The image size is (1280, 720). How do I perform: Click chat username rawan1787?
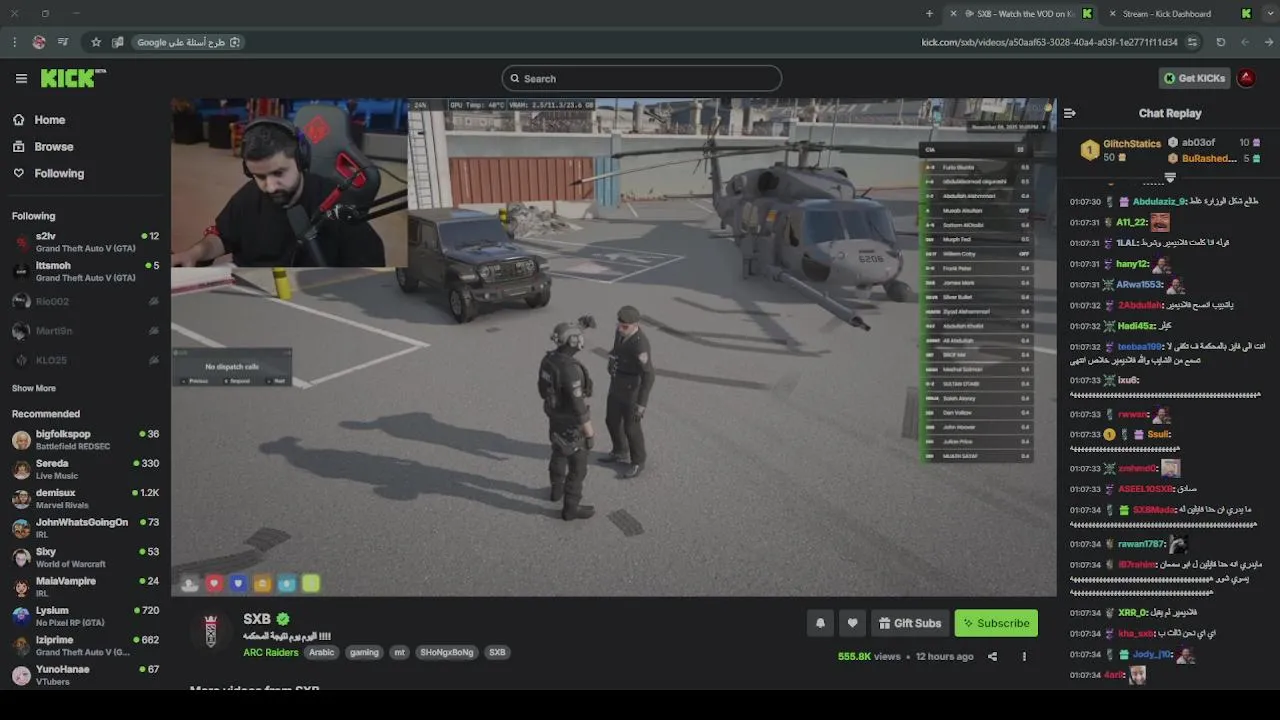pyautogui.click(x=1140, y=544)
